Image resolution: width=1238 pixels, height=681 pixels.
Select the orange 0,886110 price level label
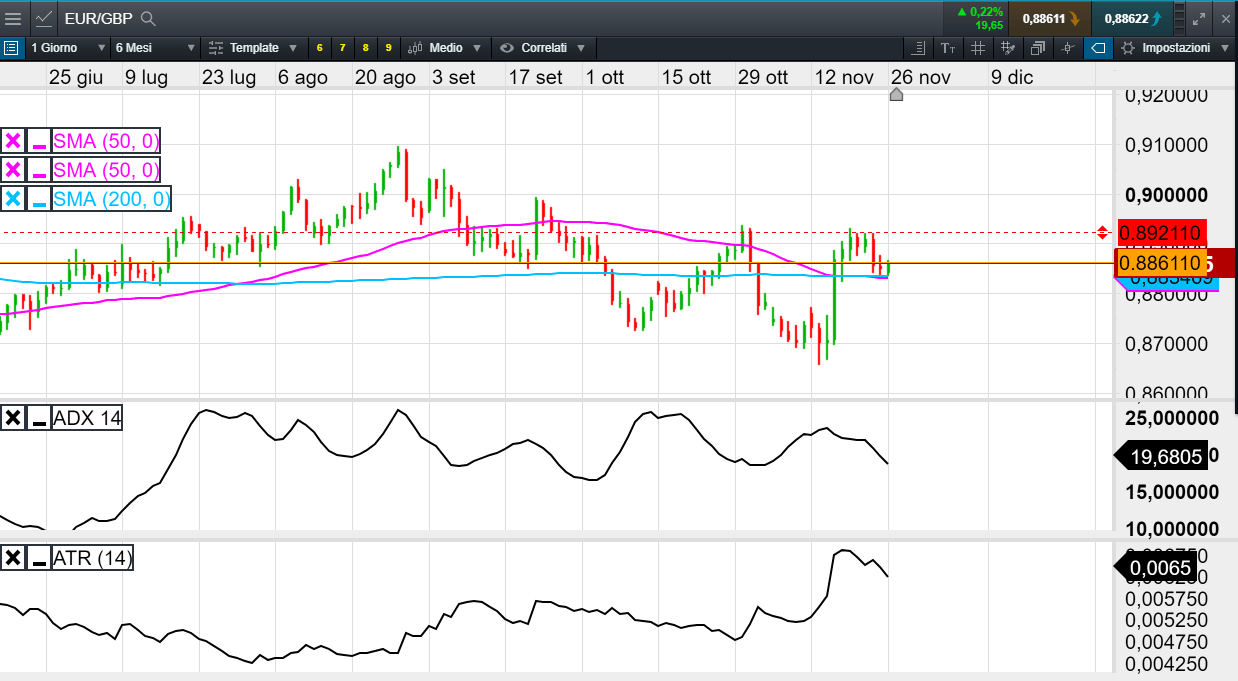[1160, 263]
